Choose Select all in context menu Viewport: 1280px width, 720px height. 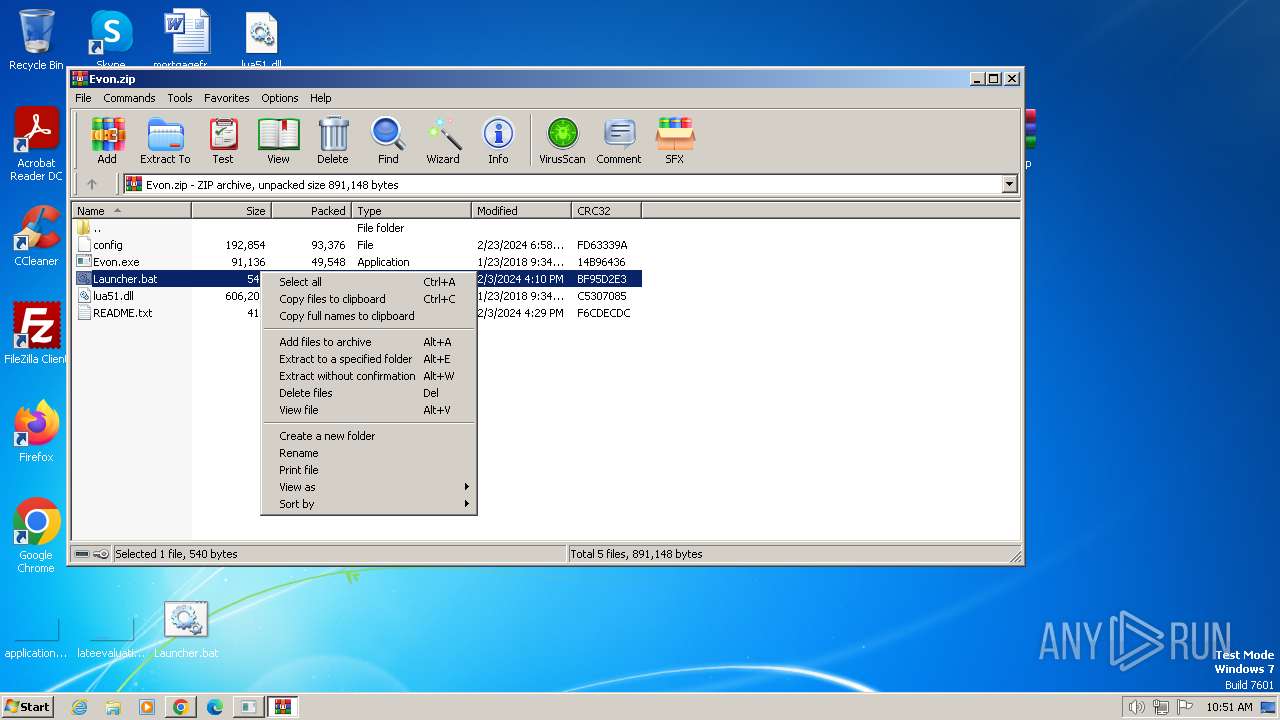[x=368, y=282]
